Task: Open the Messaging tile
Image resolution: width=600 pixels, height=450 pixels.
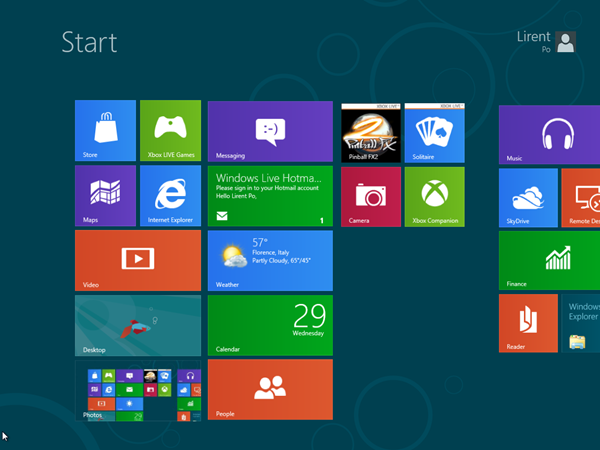Action: click(270, 131)
